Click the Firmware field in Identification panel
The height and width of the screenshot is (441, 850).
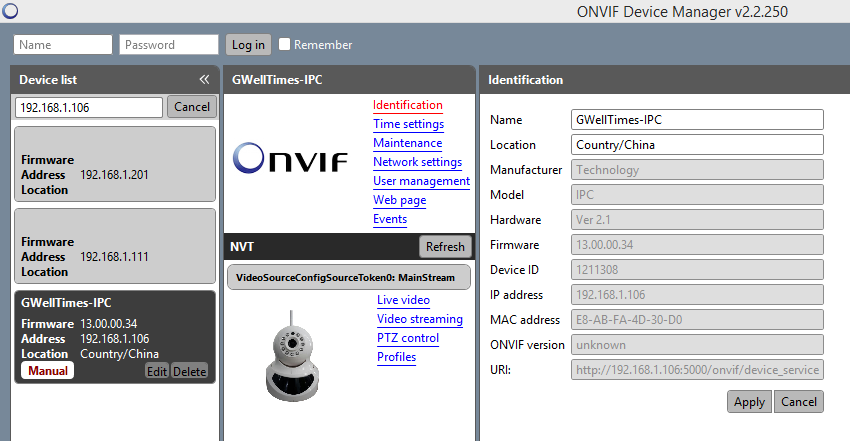(697, 244)
